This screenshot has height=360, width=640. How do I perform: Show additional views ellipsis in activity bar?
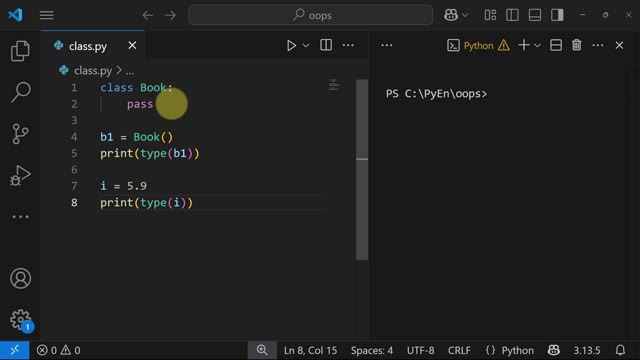point(20,217)
